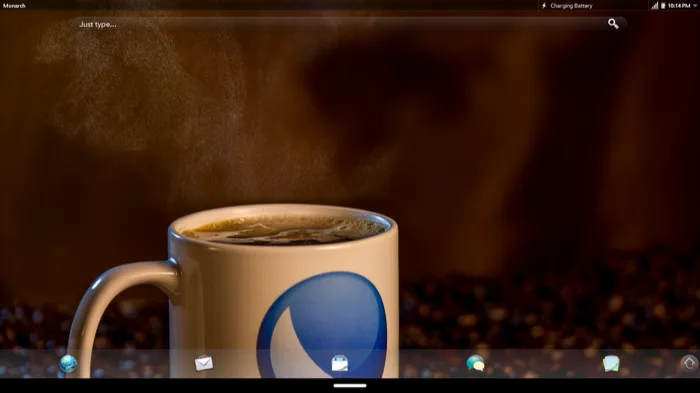Focus the Just type search field
Image resolution: width=700 pixels, height=393 pixels.
click(x=350, y=24)
